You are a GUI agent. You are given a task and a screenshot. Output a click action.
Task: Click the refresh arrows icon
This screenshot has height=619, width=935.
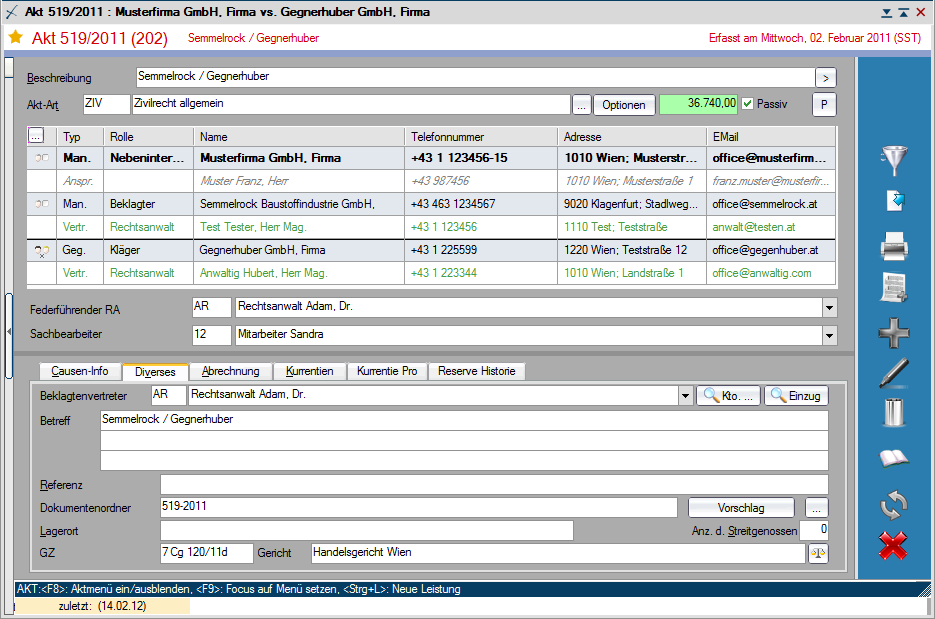coord(893,504)
